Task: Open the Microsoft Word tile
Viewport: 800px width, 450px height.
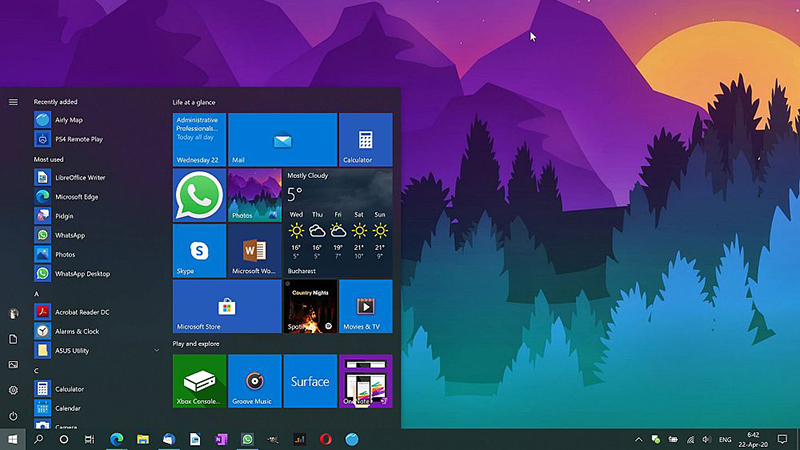Action: pos(255,251)
